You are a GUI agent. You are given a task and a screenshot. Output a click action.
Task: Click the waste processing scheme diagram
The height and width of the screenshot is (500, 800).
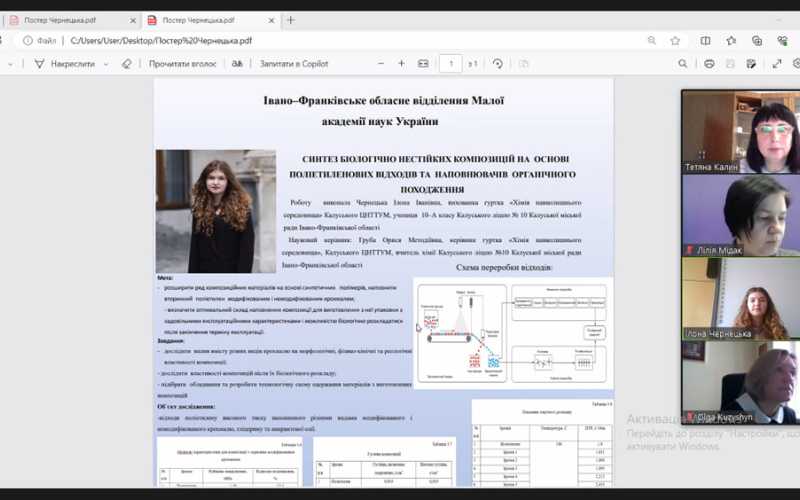coord(513,333)
